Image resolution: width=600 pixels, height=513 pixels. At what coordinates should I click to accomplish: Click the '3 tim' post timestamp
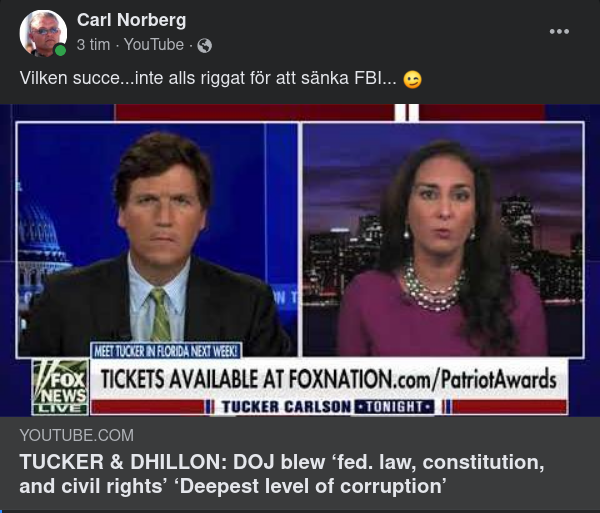click(x=93, y=45)
